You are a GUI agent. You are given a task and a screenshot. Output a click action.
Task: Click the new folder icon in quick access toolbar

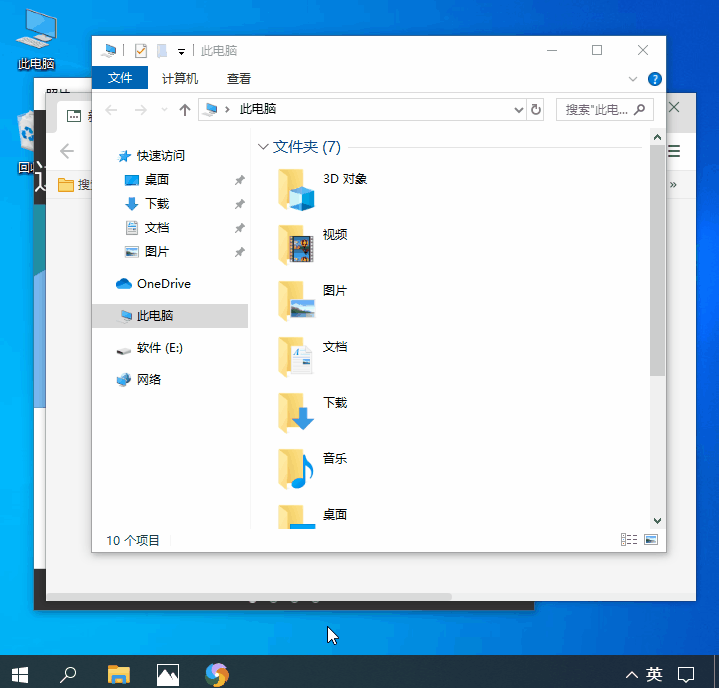tap(162, 50)
